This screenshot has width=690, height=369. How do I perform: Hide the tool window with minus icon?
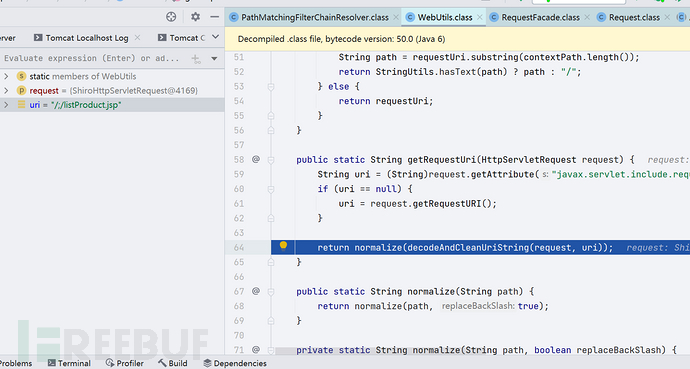point(215,17)
